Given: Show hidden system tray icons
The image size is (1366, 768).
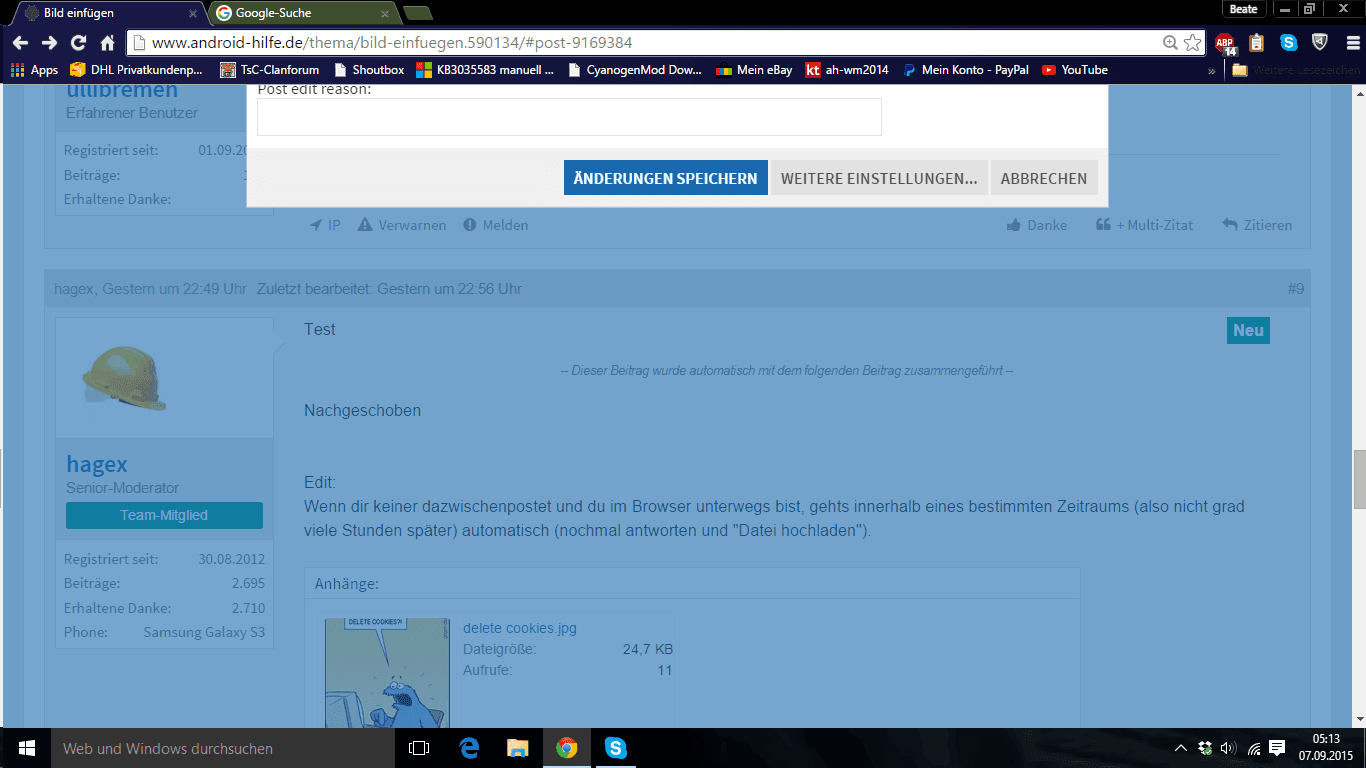Looking at the screenshot, I should point(1181,748).
